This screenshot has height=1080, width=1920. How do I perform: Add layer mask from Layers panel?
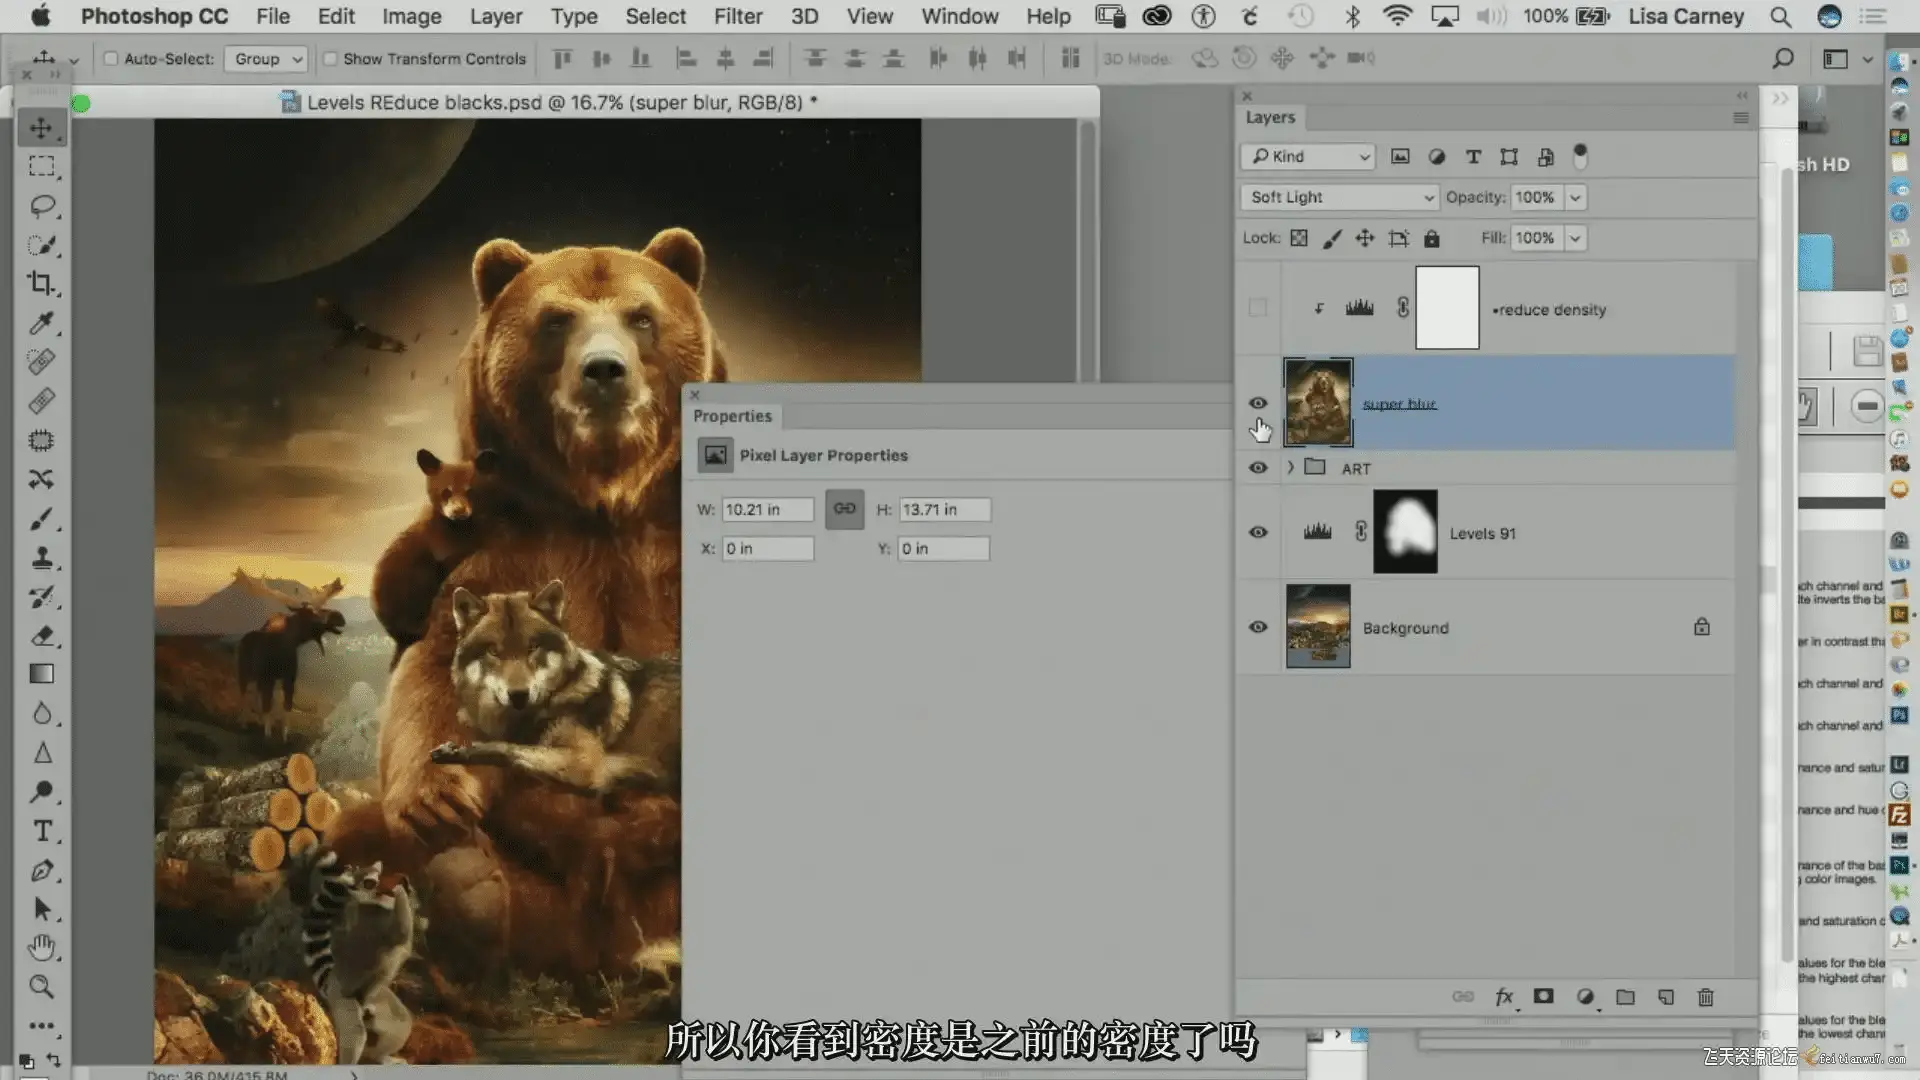click(x=1544, y=997)
